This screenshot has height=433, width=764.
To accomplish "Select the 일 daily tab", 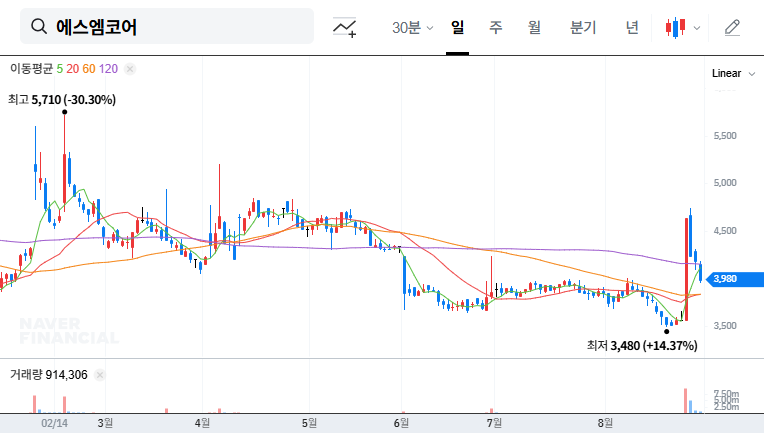I will coord(458,28).
